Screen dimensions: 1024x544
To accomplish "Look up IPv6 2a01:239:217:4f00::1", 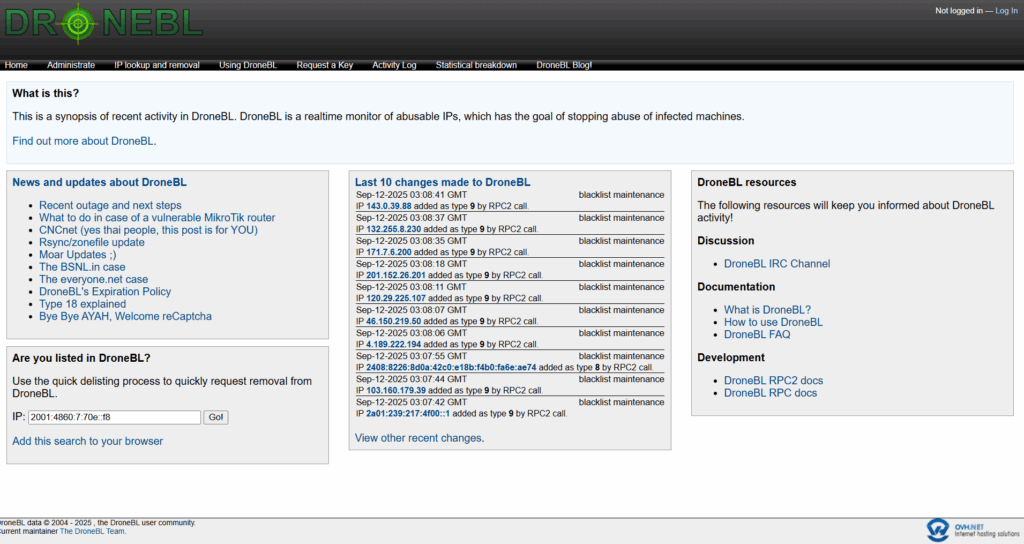I will tap(408, 414).
